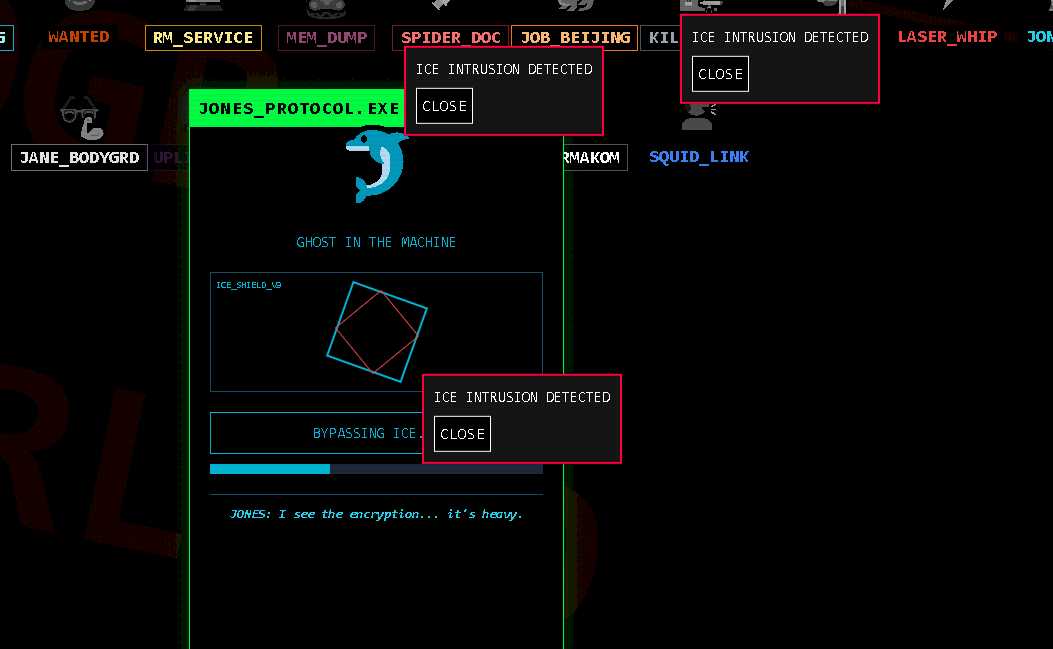
Task: Open the SPIDER_DOC desktop shortcut
Action: pyautogui.click(x=450, y=38)
